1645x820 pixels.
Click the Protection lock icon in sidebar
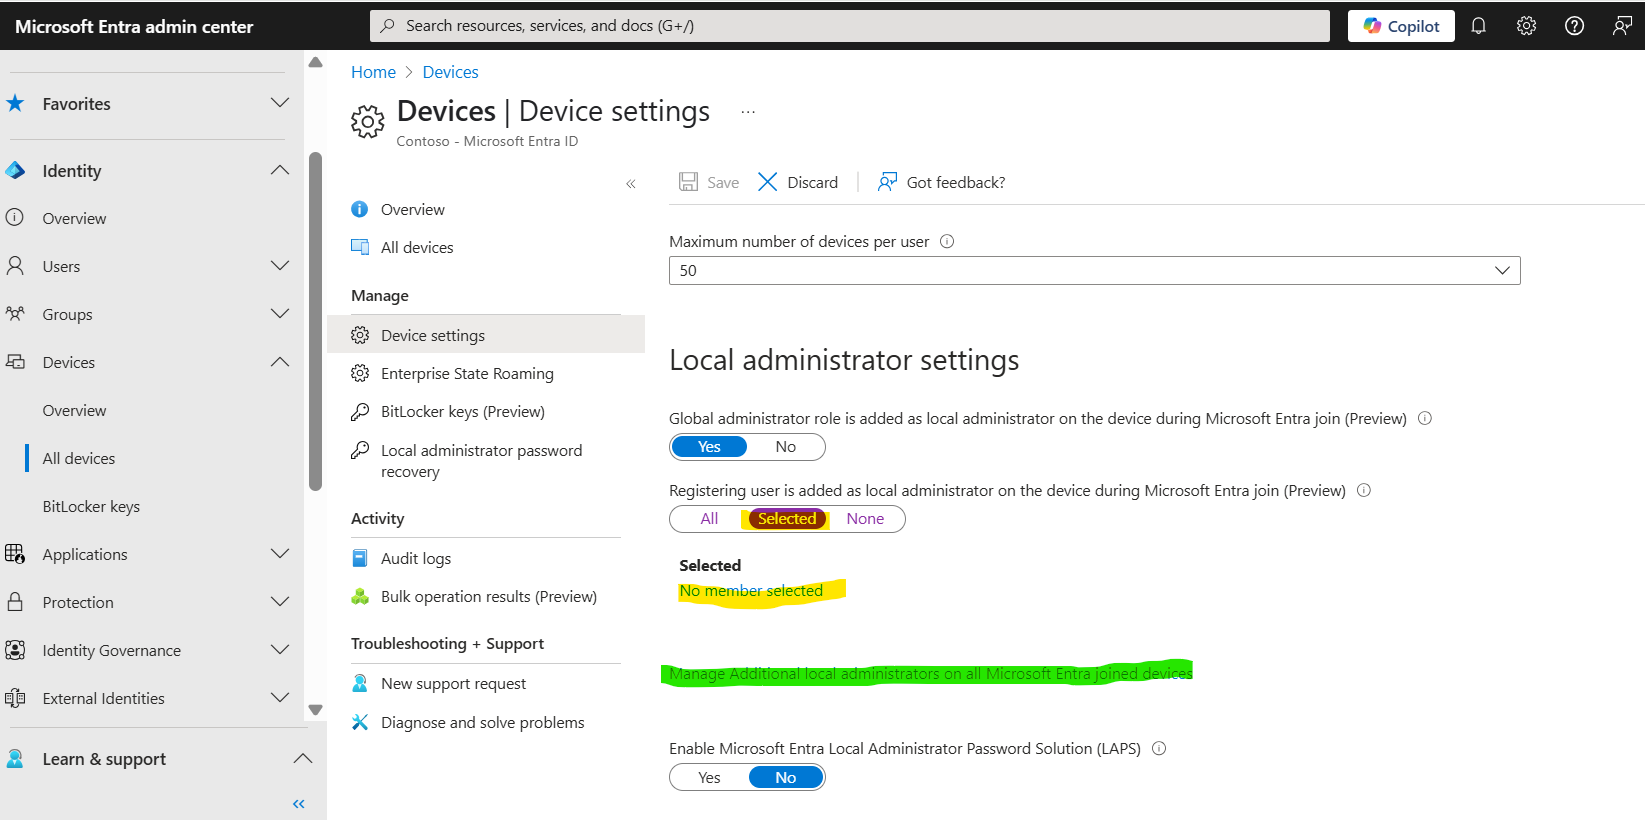[x=15, y=602]
